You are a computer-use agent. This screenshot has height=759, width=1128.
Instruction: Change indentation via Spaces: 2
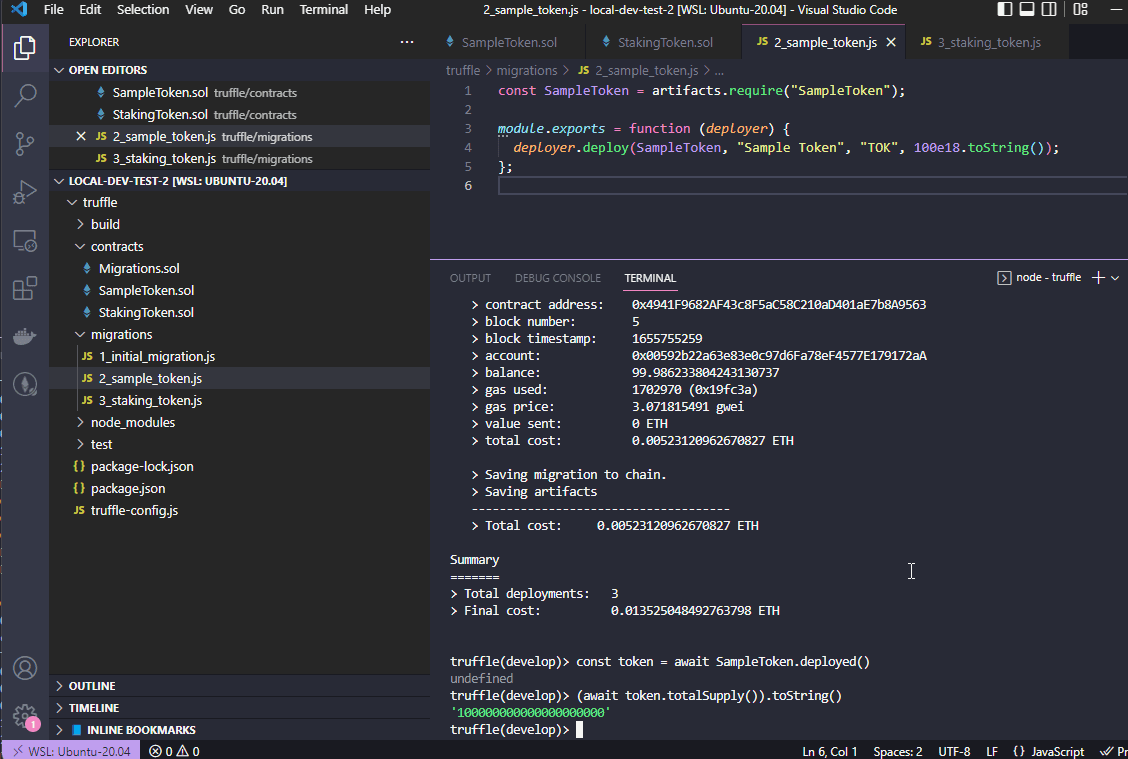pos(898,751)
